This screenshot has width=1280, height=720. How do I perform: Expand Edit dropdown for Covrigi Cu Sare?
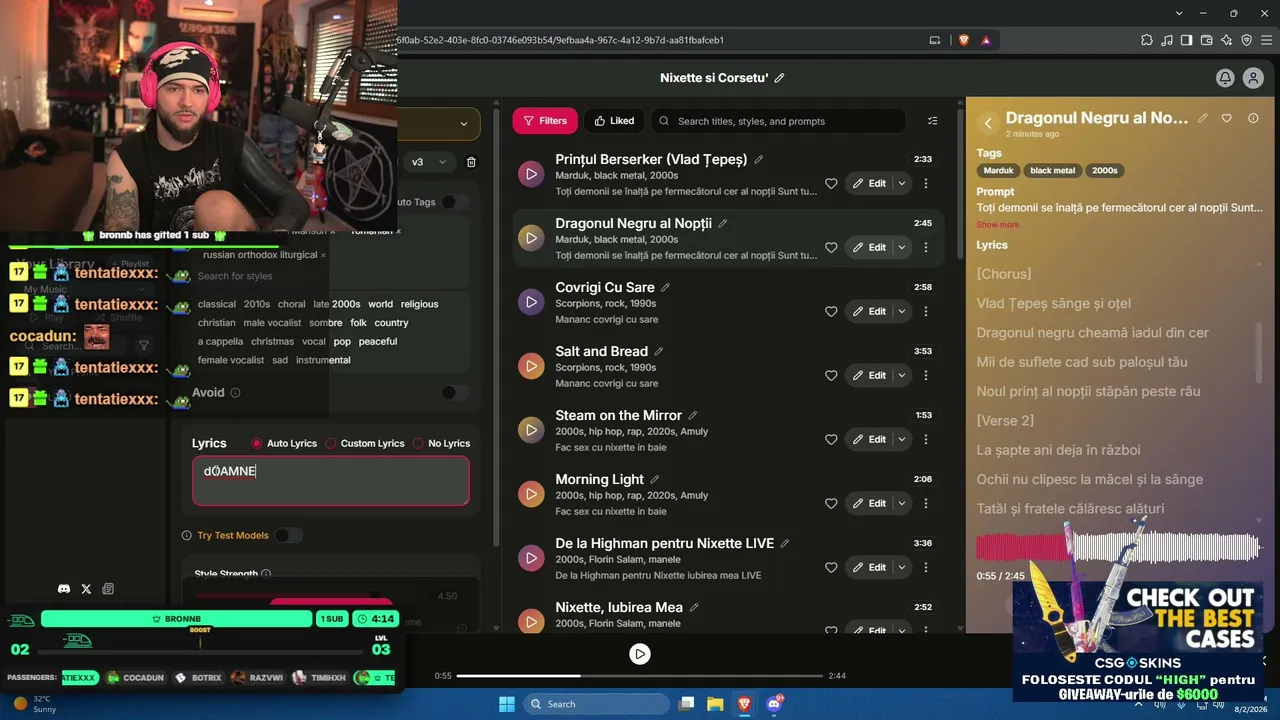902,312
